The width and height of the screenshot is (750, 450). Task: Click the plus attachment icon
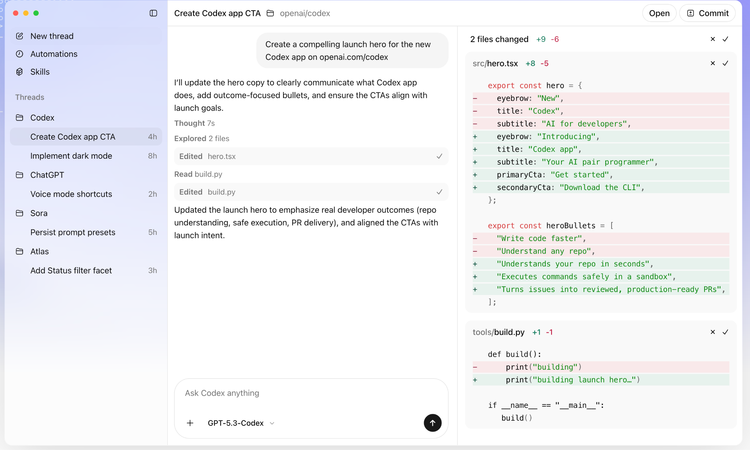190,423
